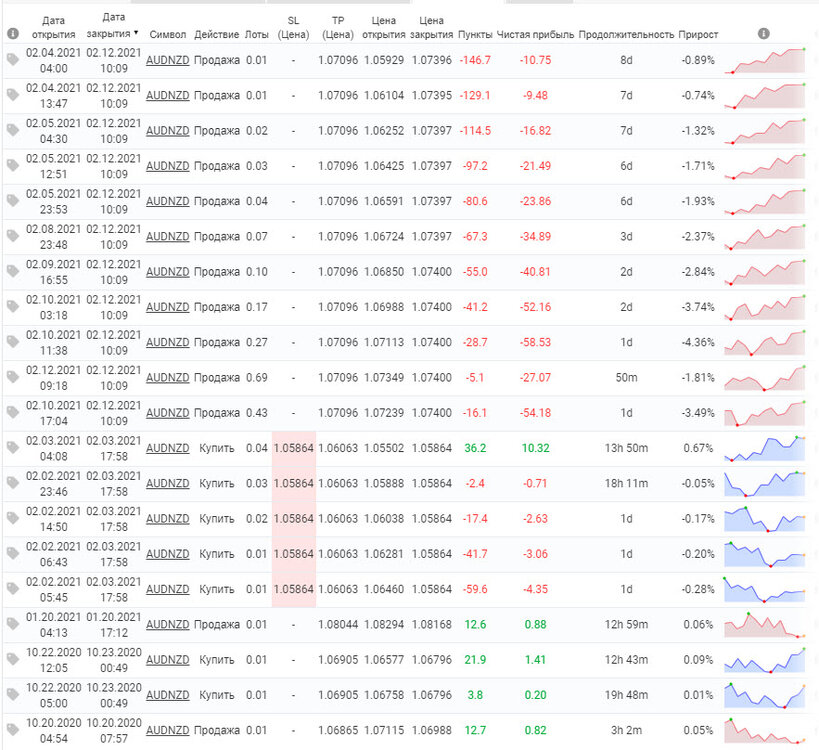The image size is (819, 750).
Task: Click tag icon of trade opened 02.09.2021 16:55
Action: (13, 272)
